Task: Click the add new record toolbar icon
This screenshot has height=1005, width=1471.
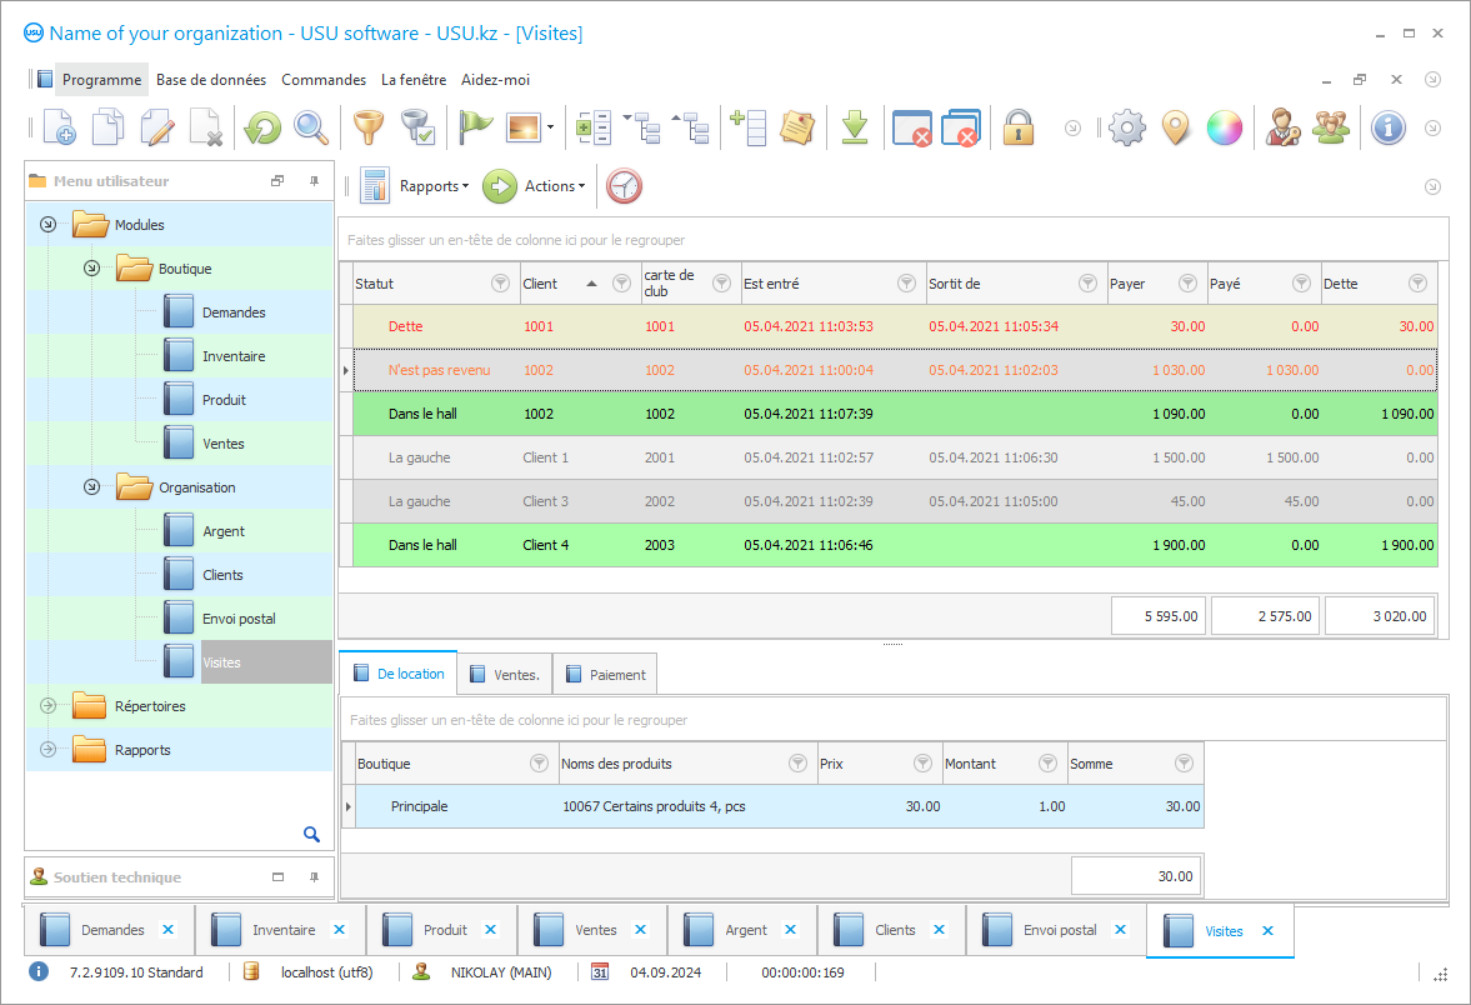Action: tap(59, 128)
